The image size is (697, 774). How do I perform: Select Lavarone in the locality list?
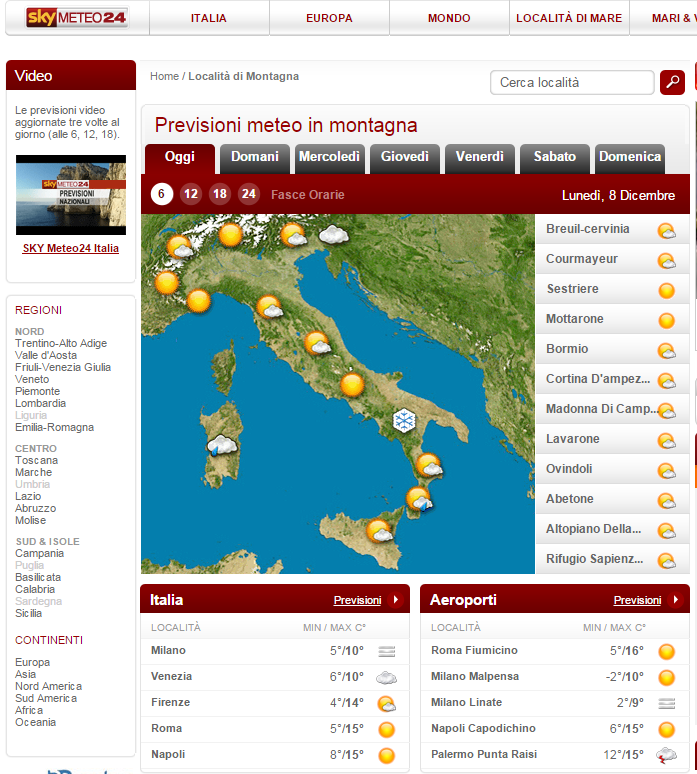point(613,439)
